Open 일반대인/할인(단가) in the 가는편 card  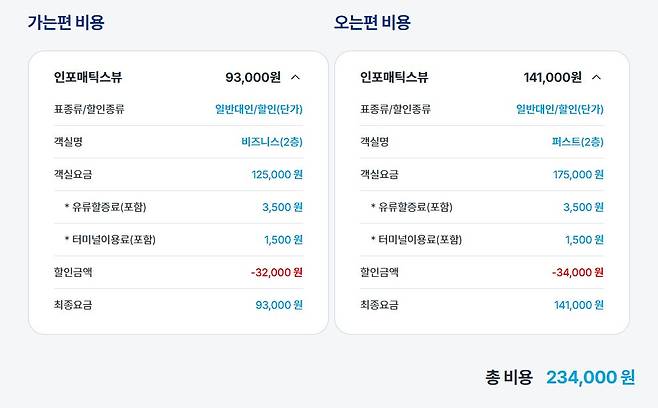pyautogui.click(x=259, y=110)
